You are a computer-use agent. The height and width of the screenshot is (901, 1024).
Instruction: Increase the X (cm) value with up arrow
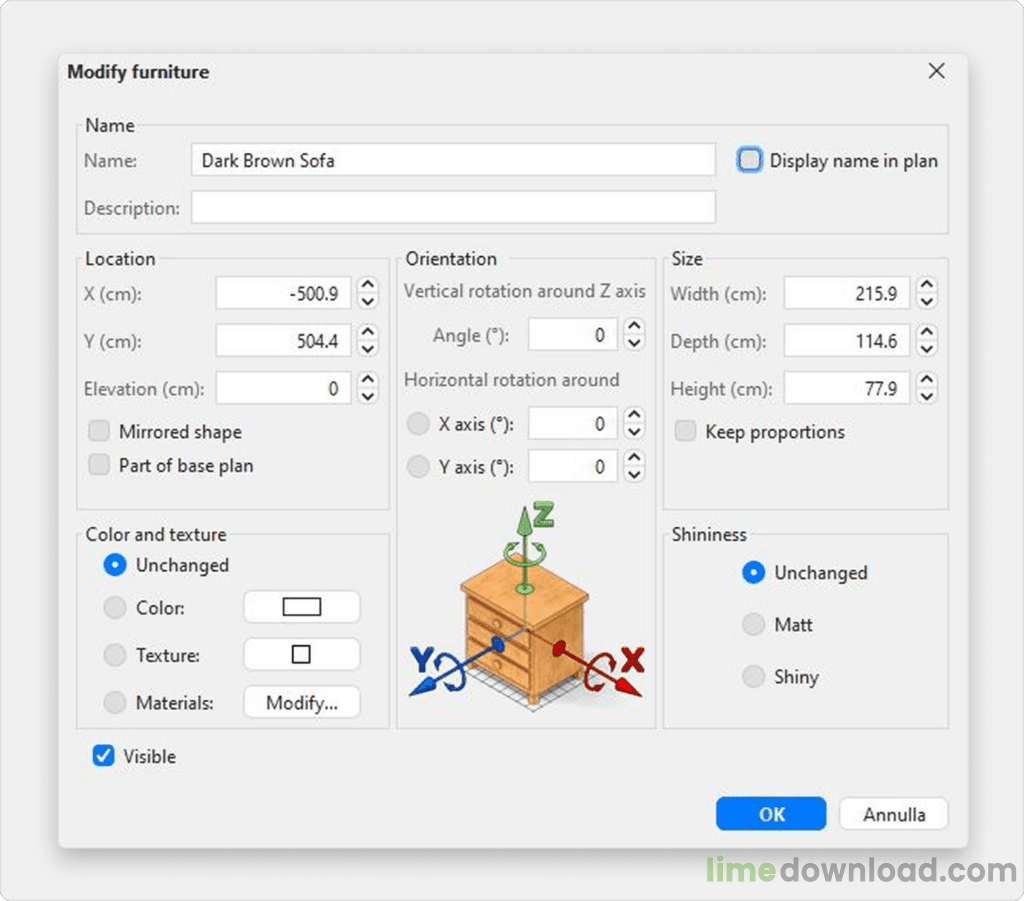[368, 285]
